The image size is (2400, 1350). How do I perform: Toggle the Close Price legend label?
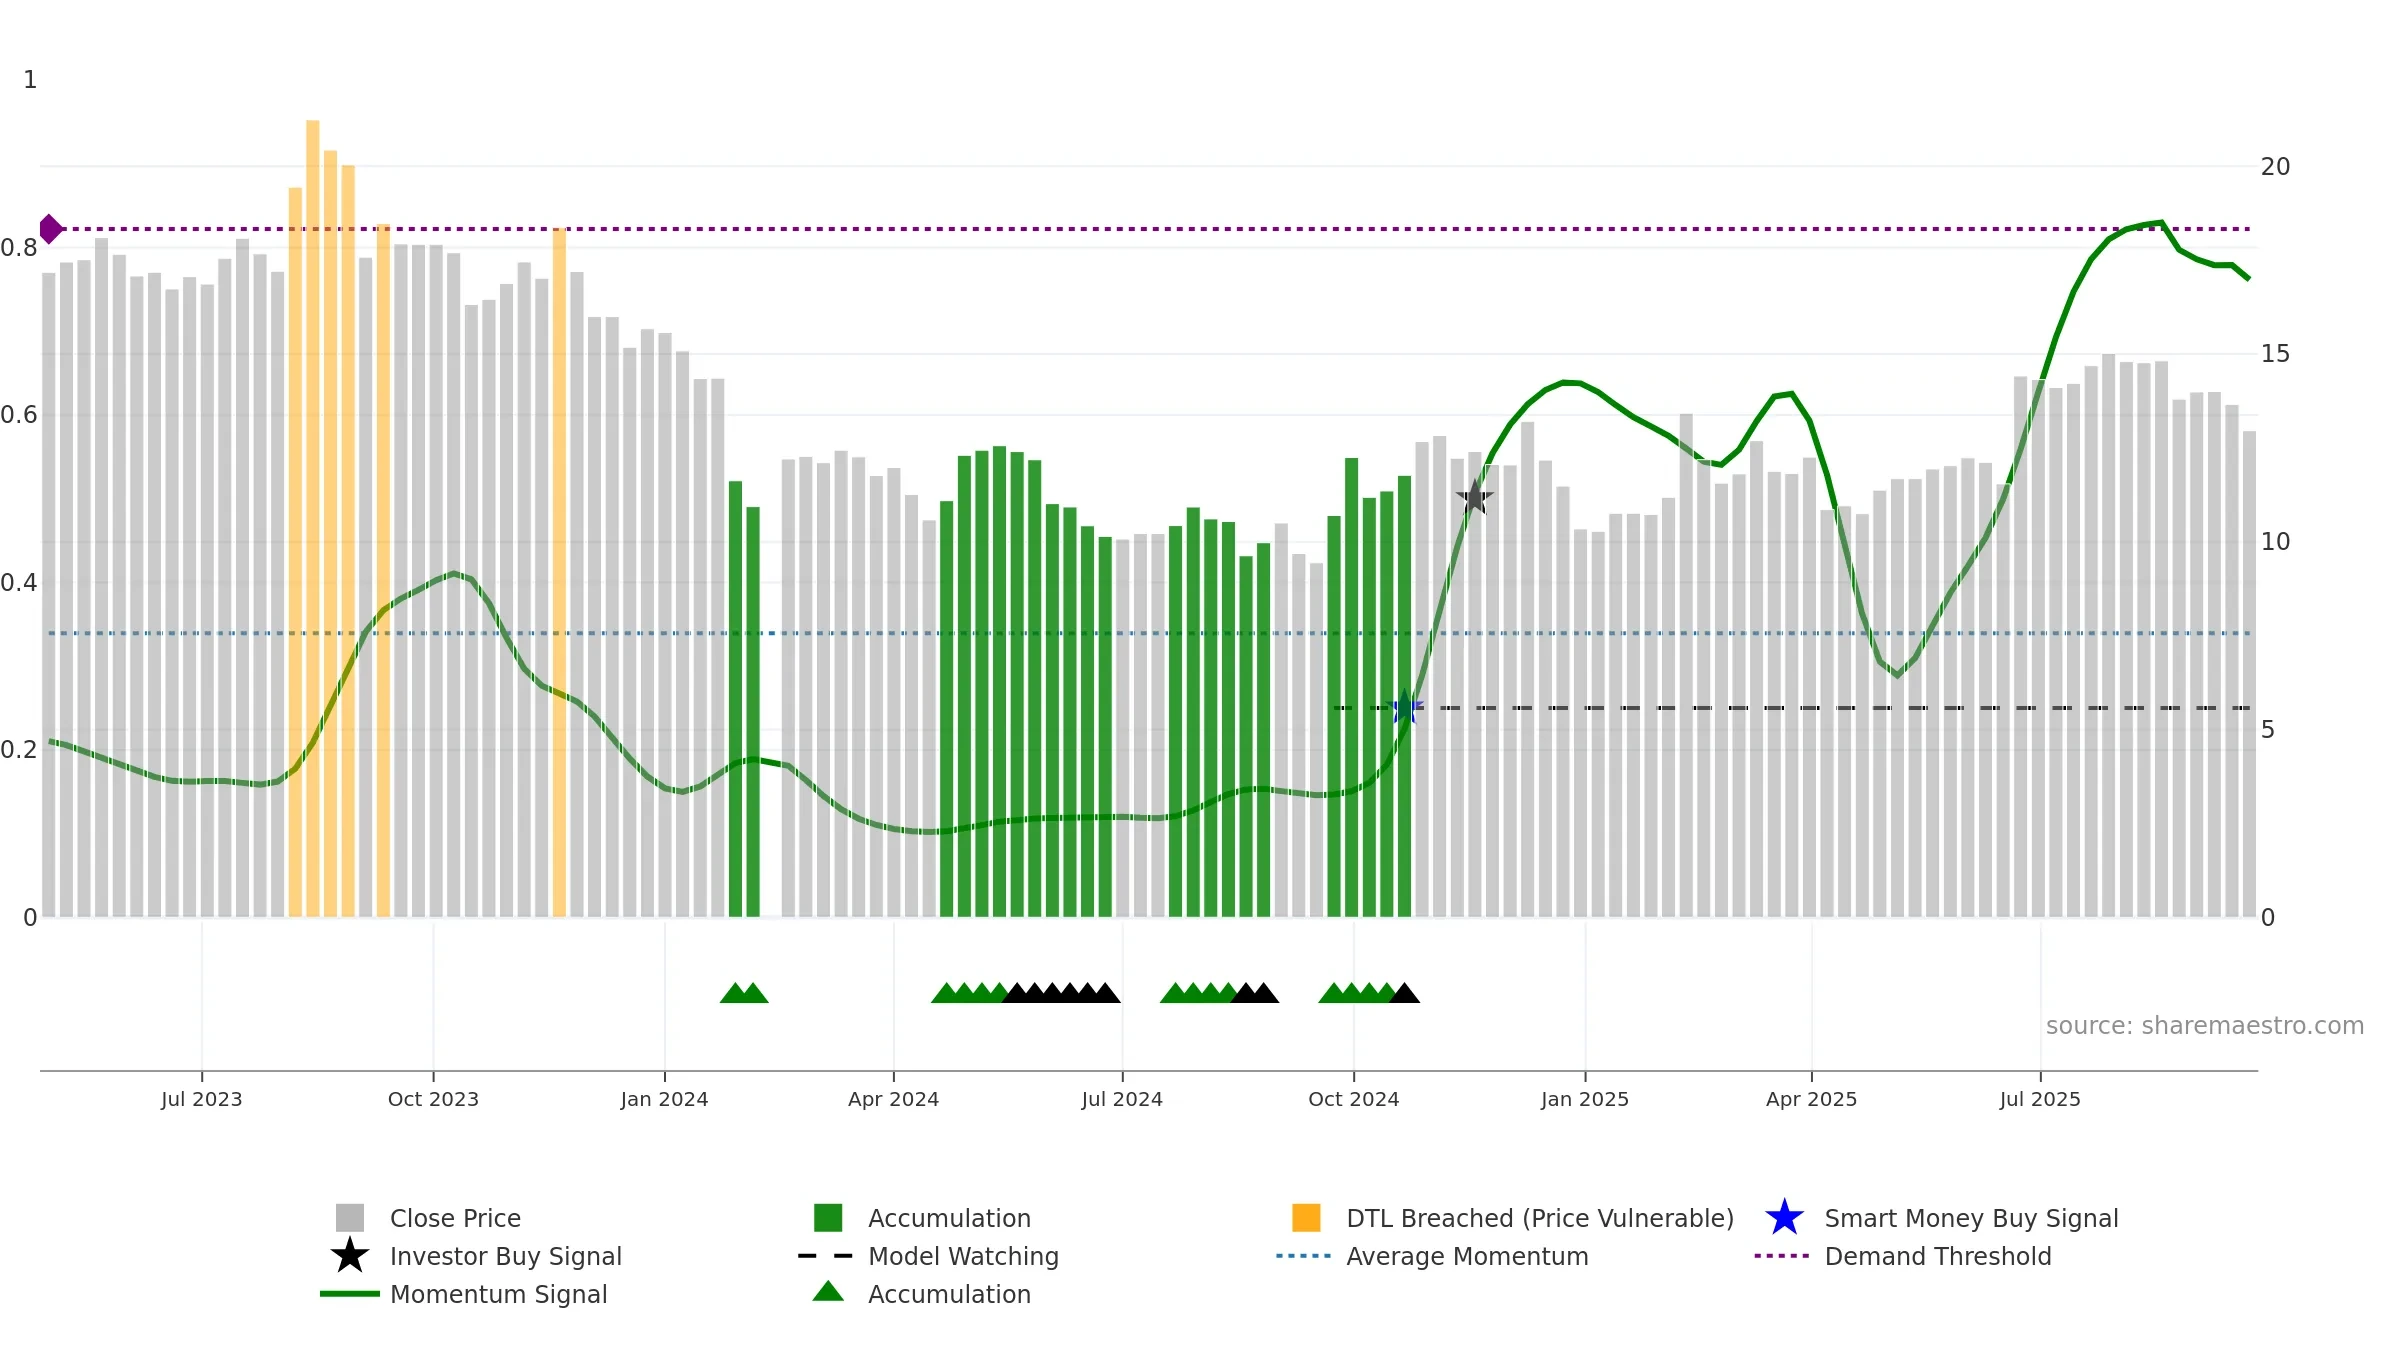pos(455,1218)
